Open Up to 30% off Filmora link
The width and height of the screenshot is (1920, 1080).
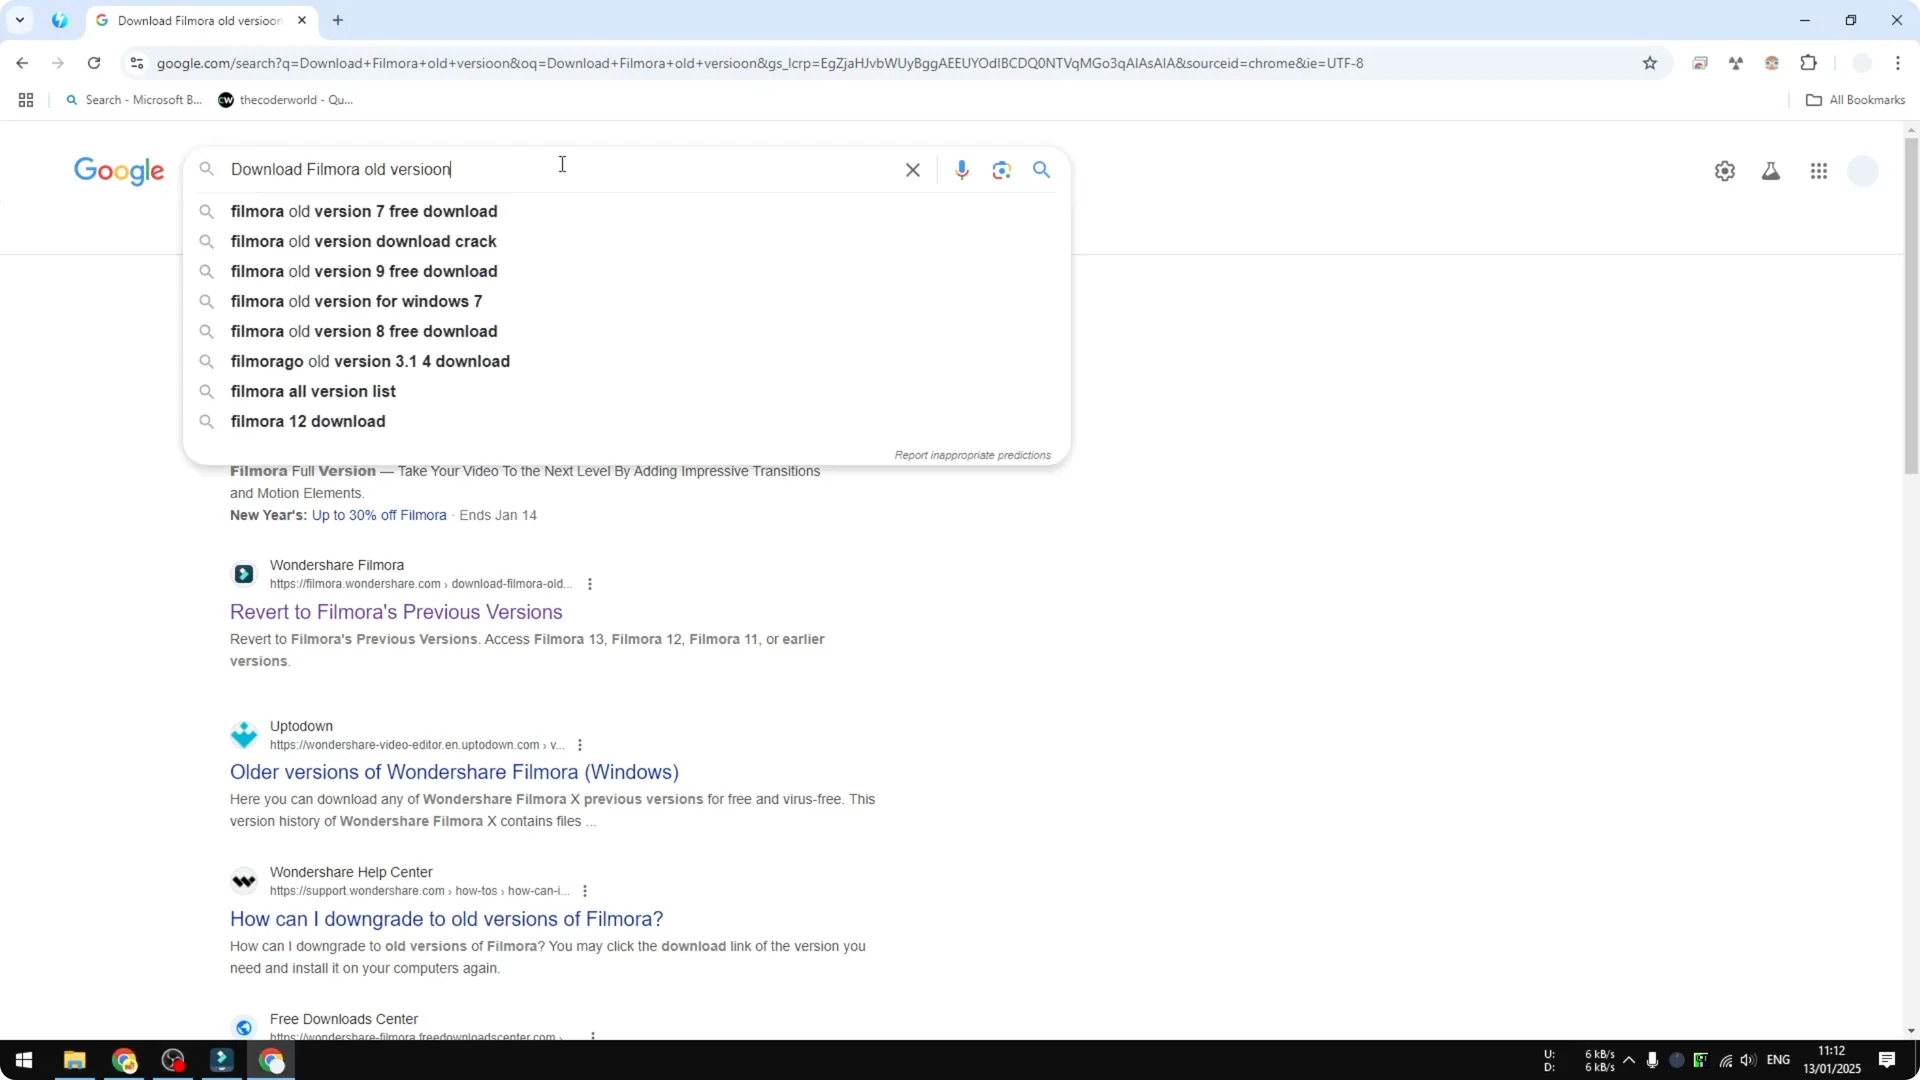pos(379,515)
